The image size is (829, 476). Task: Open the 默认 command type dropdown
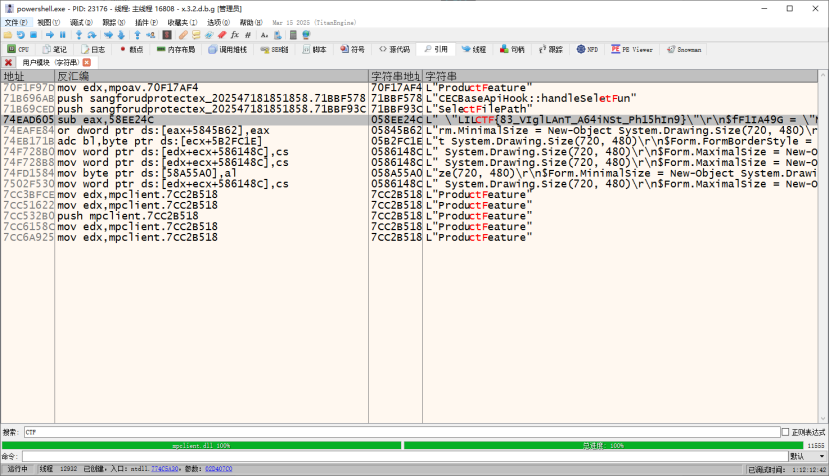(x=805, y=456)
